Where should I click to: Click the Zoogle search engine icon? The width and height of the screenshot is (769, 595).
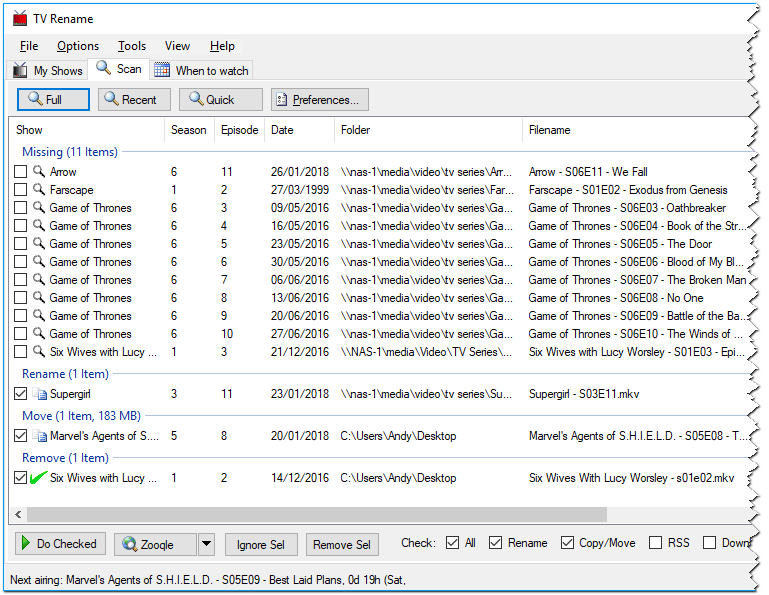[x=129, y=544]
